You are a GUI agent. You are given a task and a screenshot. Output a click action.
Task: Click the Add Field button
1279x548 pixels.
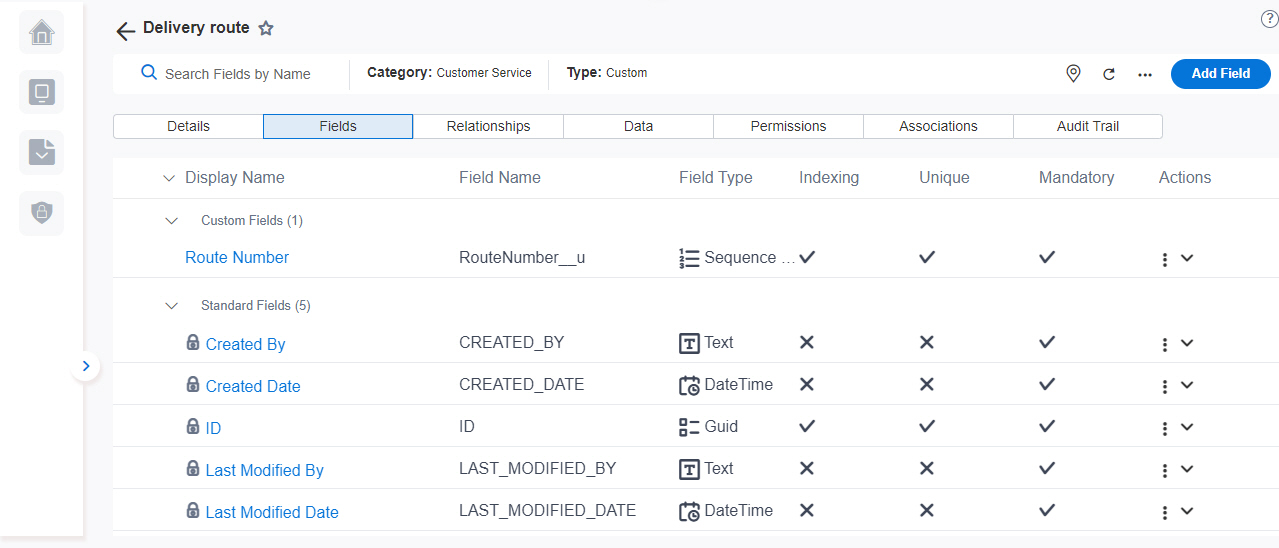tap(1221, 73)
